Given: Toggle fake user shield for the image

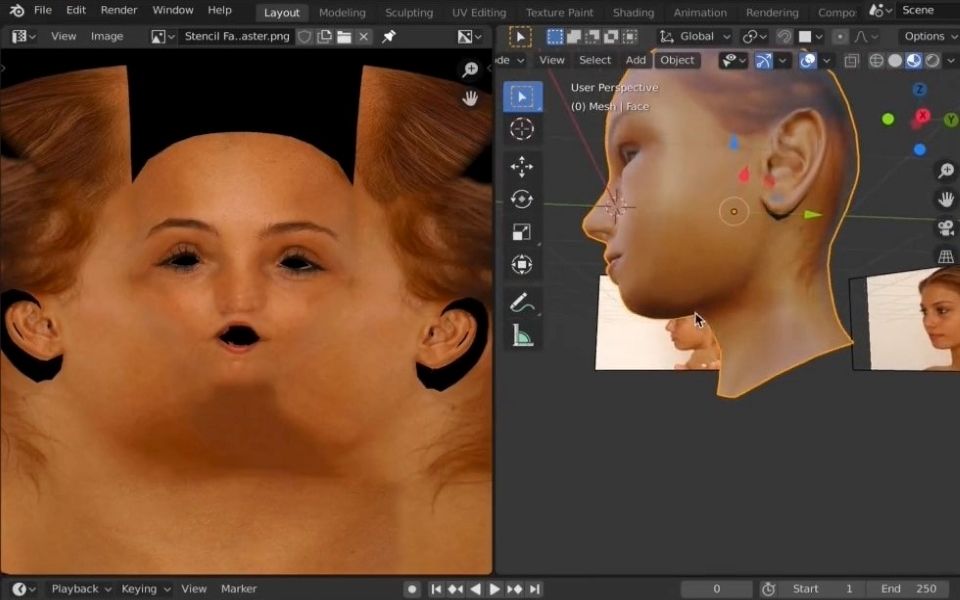Looking at the screenshot, I should coord(305,36).
